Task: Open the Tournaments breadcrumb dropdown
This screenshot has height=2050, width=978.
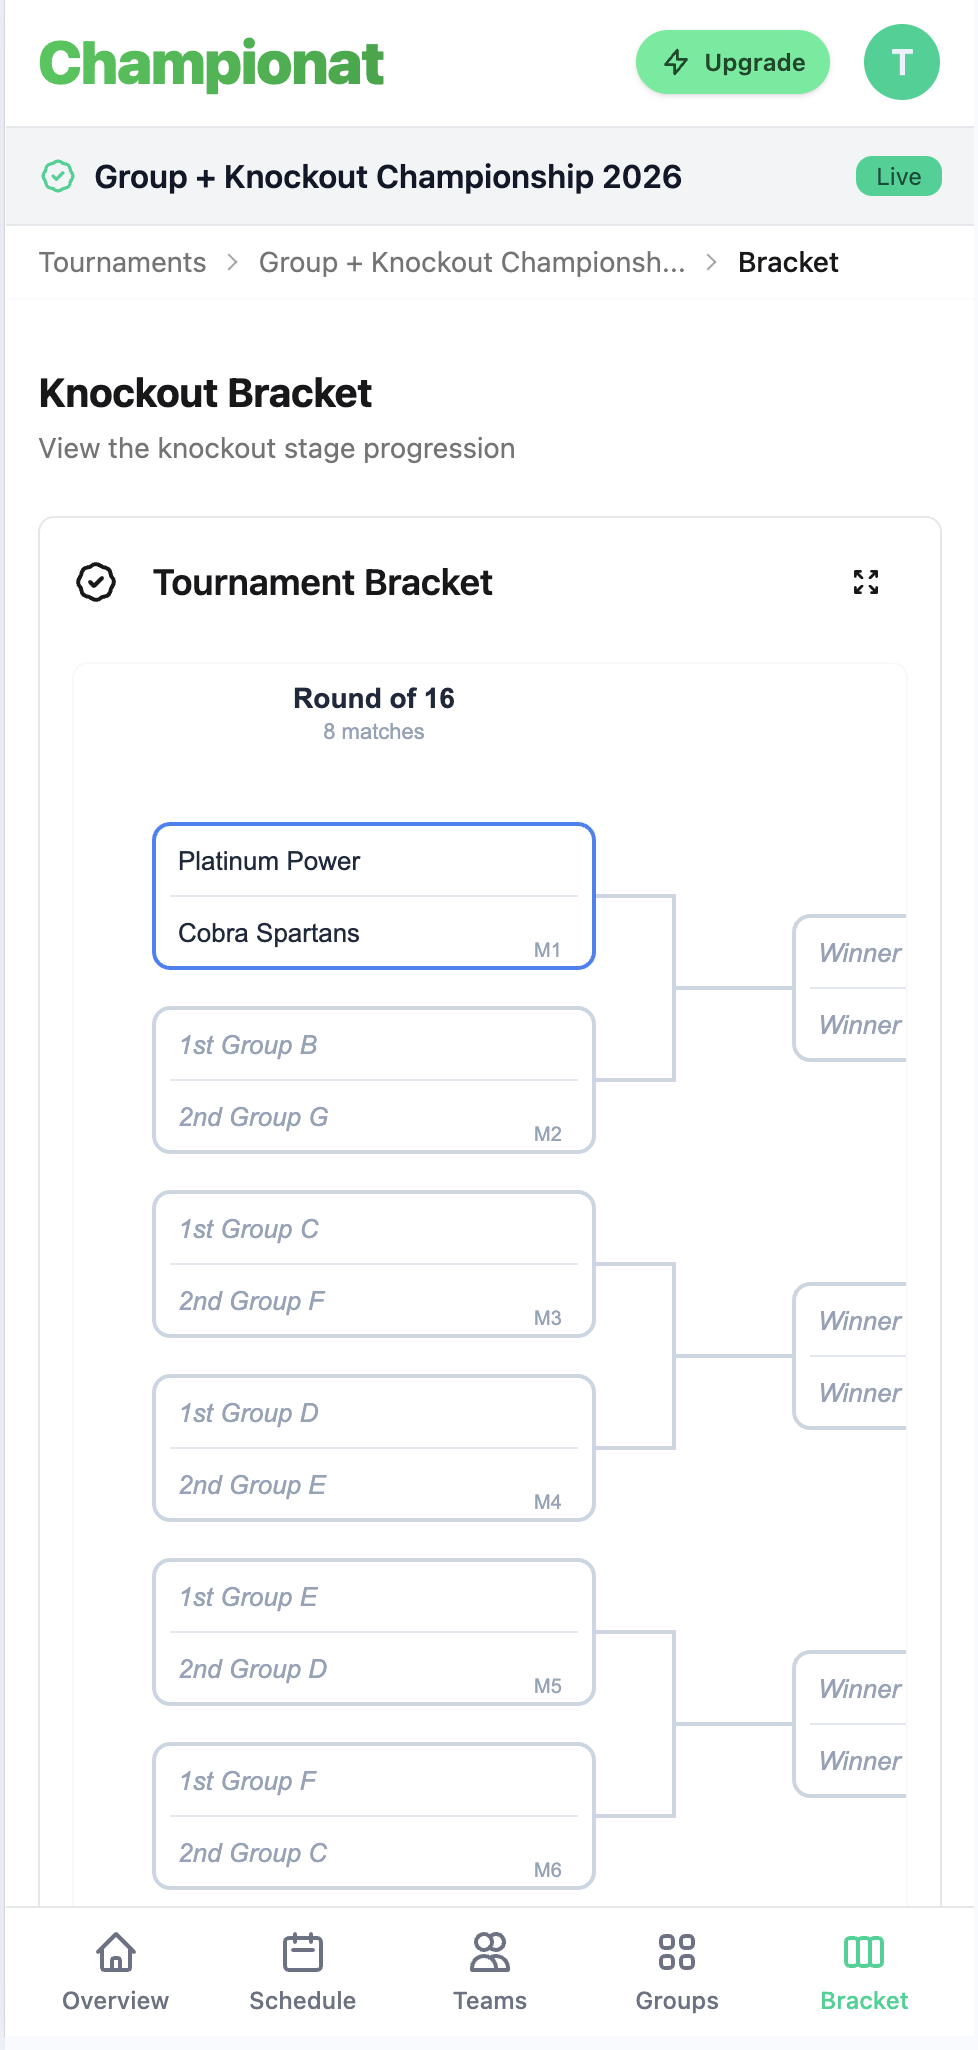Action: [x=121, y=262]
